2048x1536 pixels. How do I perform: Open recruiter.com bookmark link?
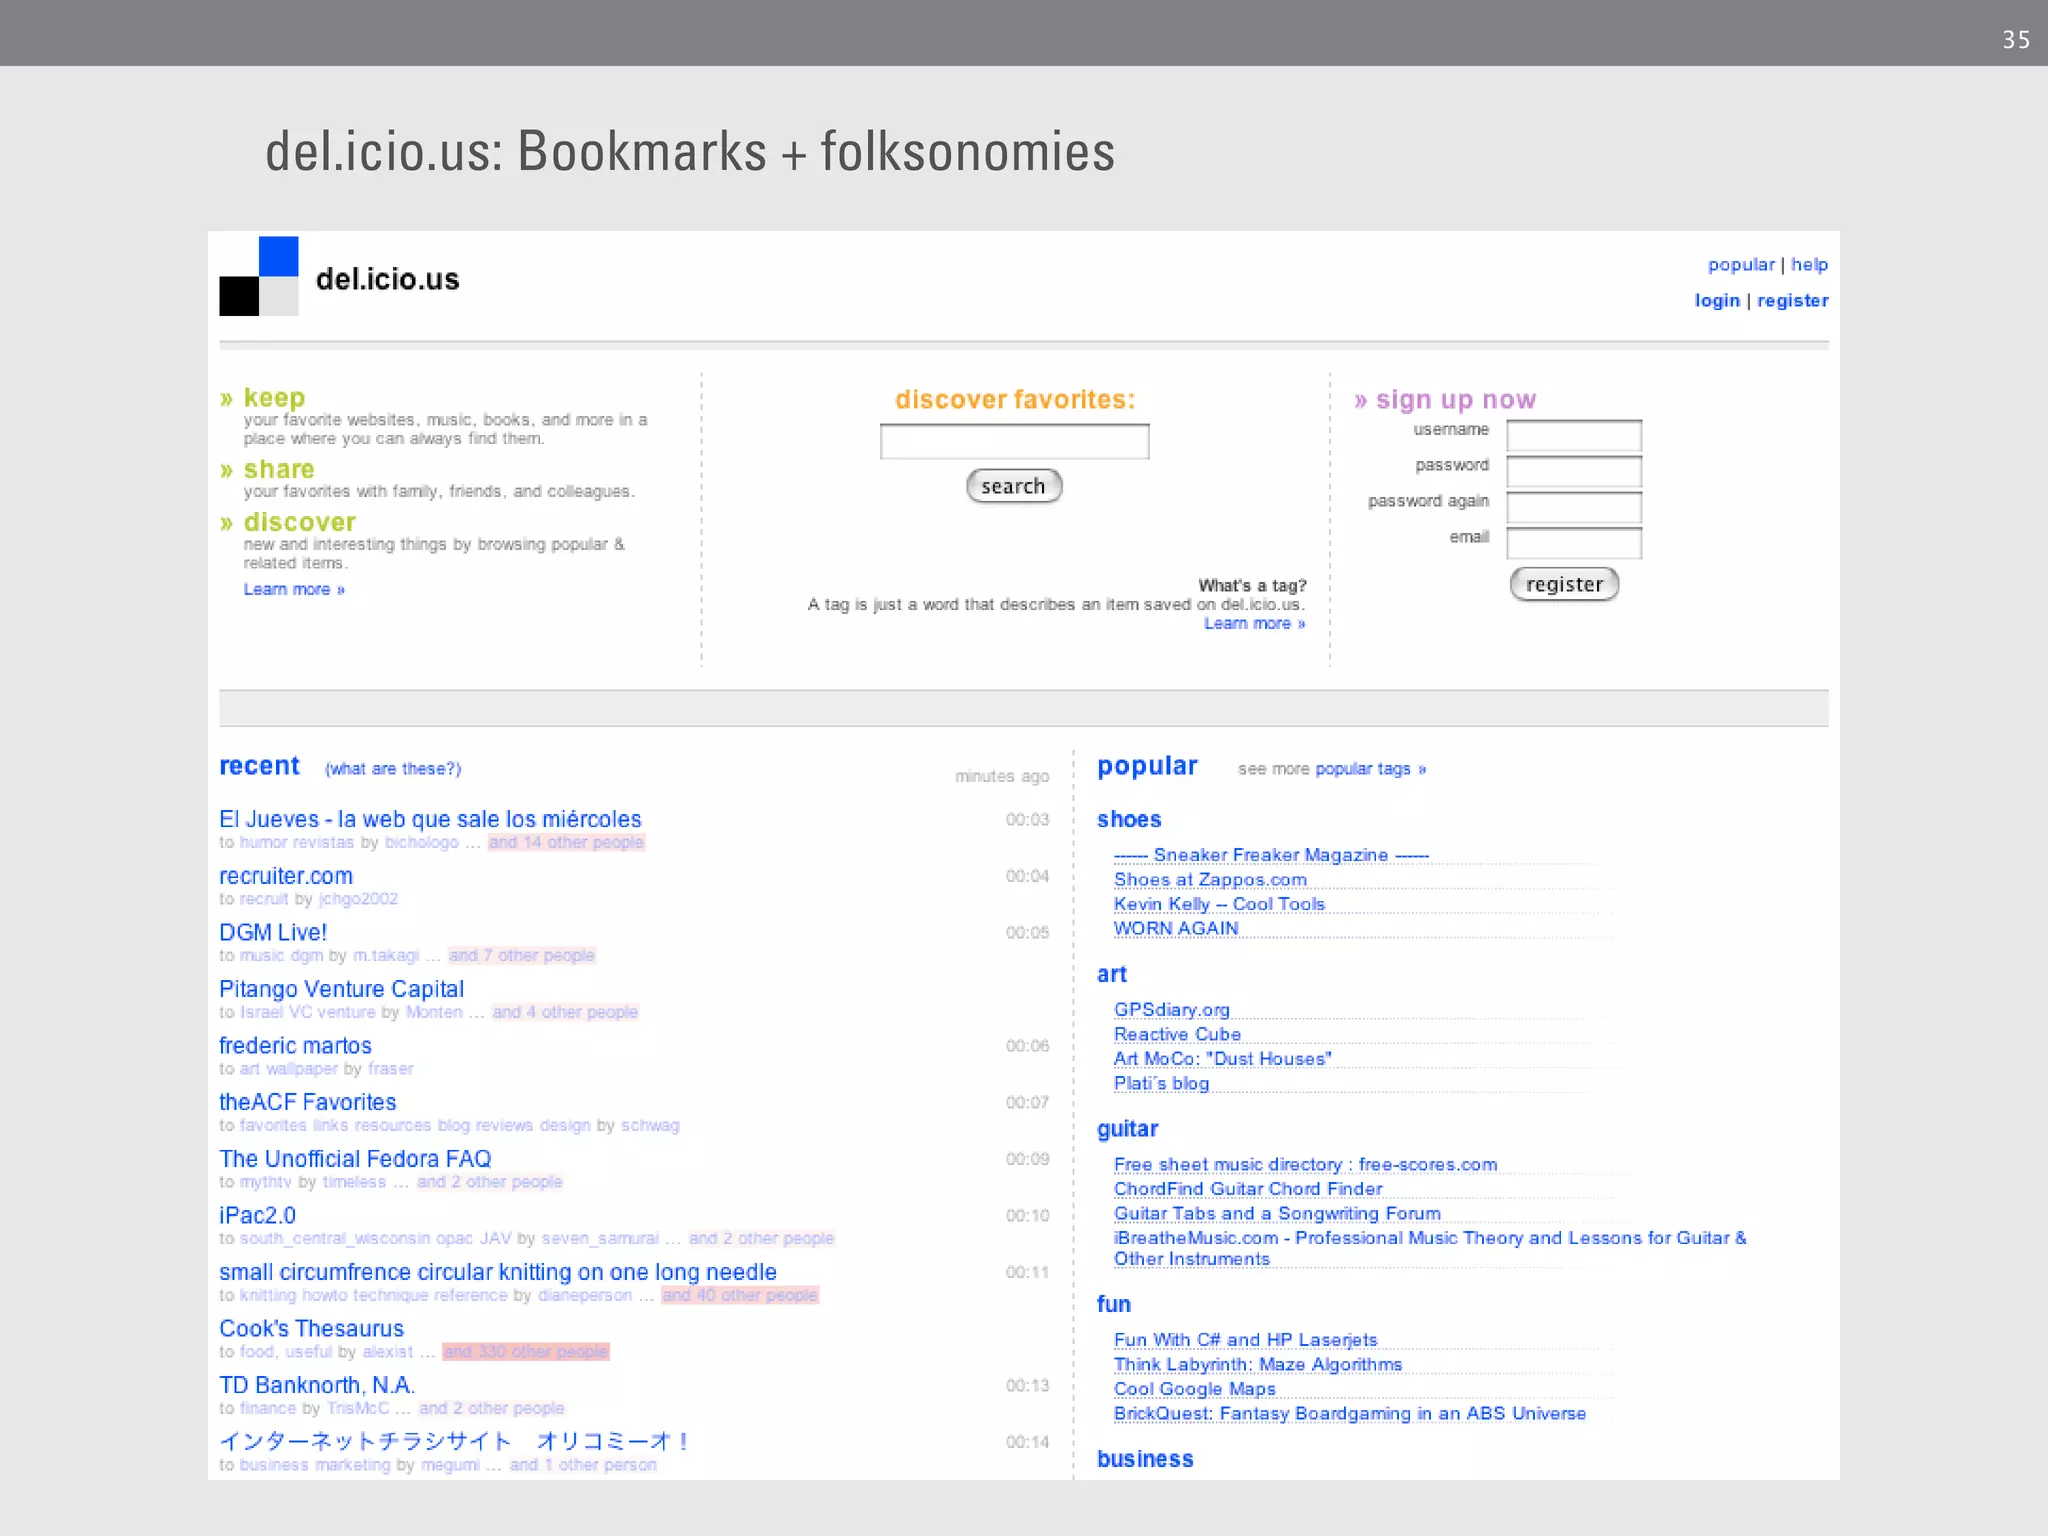pyautogui.click(x=286, y=876)
